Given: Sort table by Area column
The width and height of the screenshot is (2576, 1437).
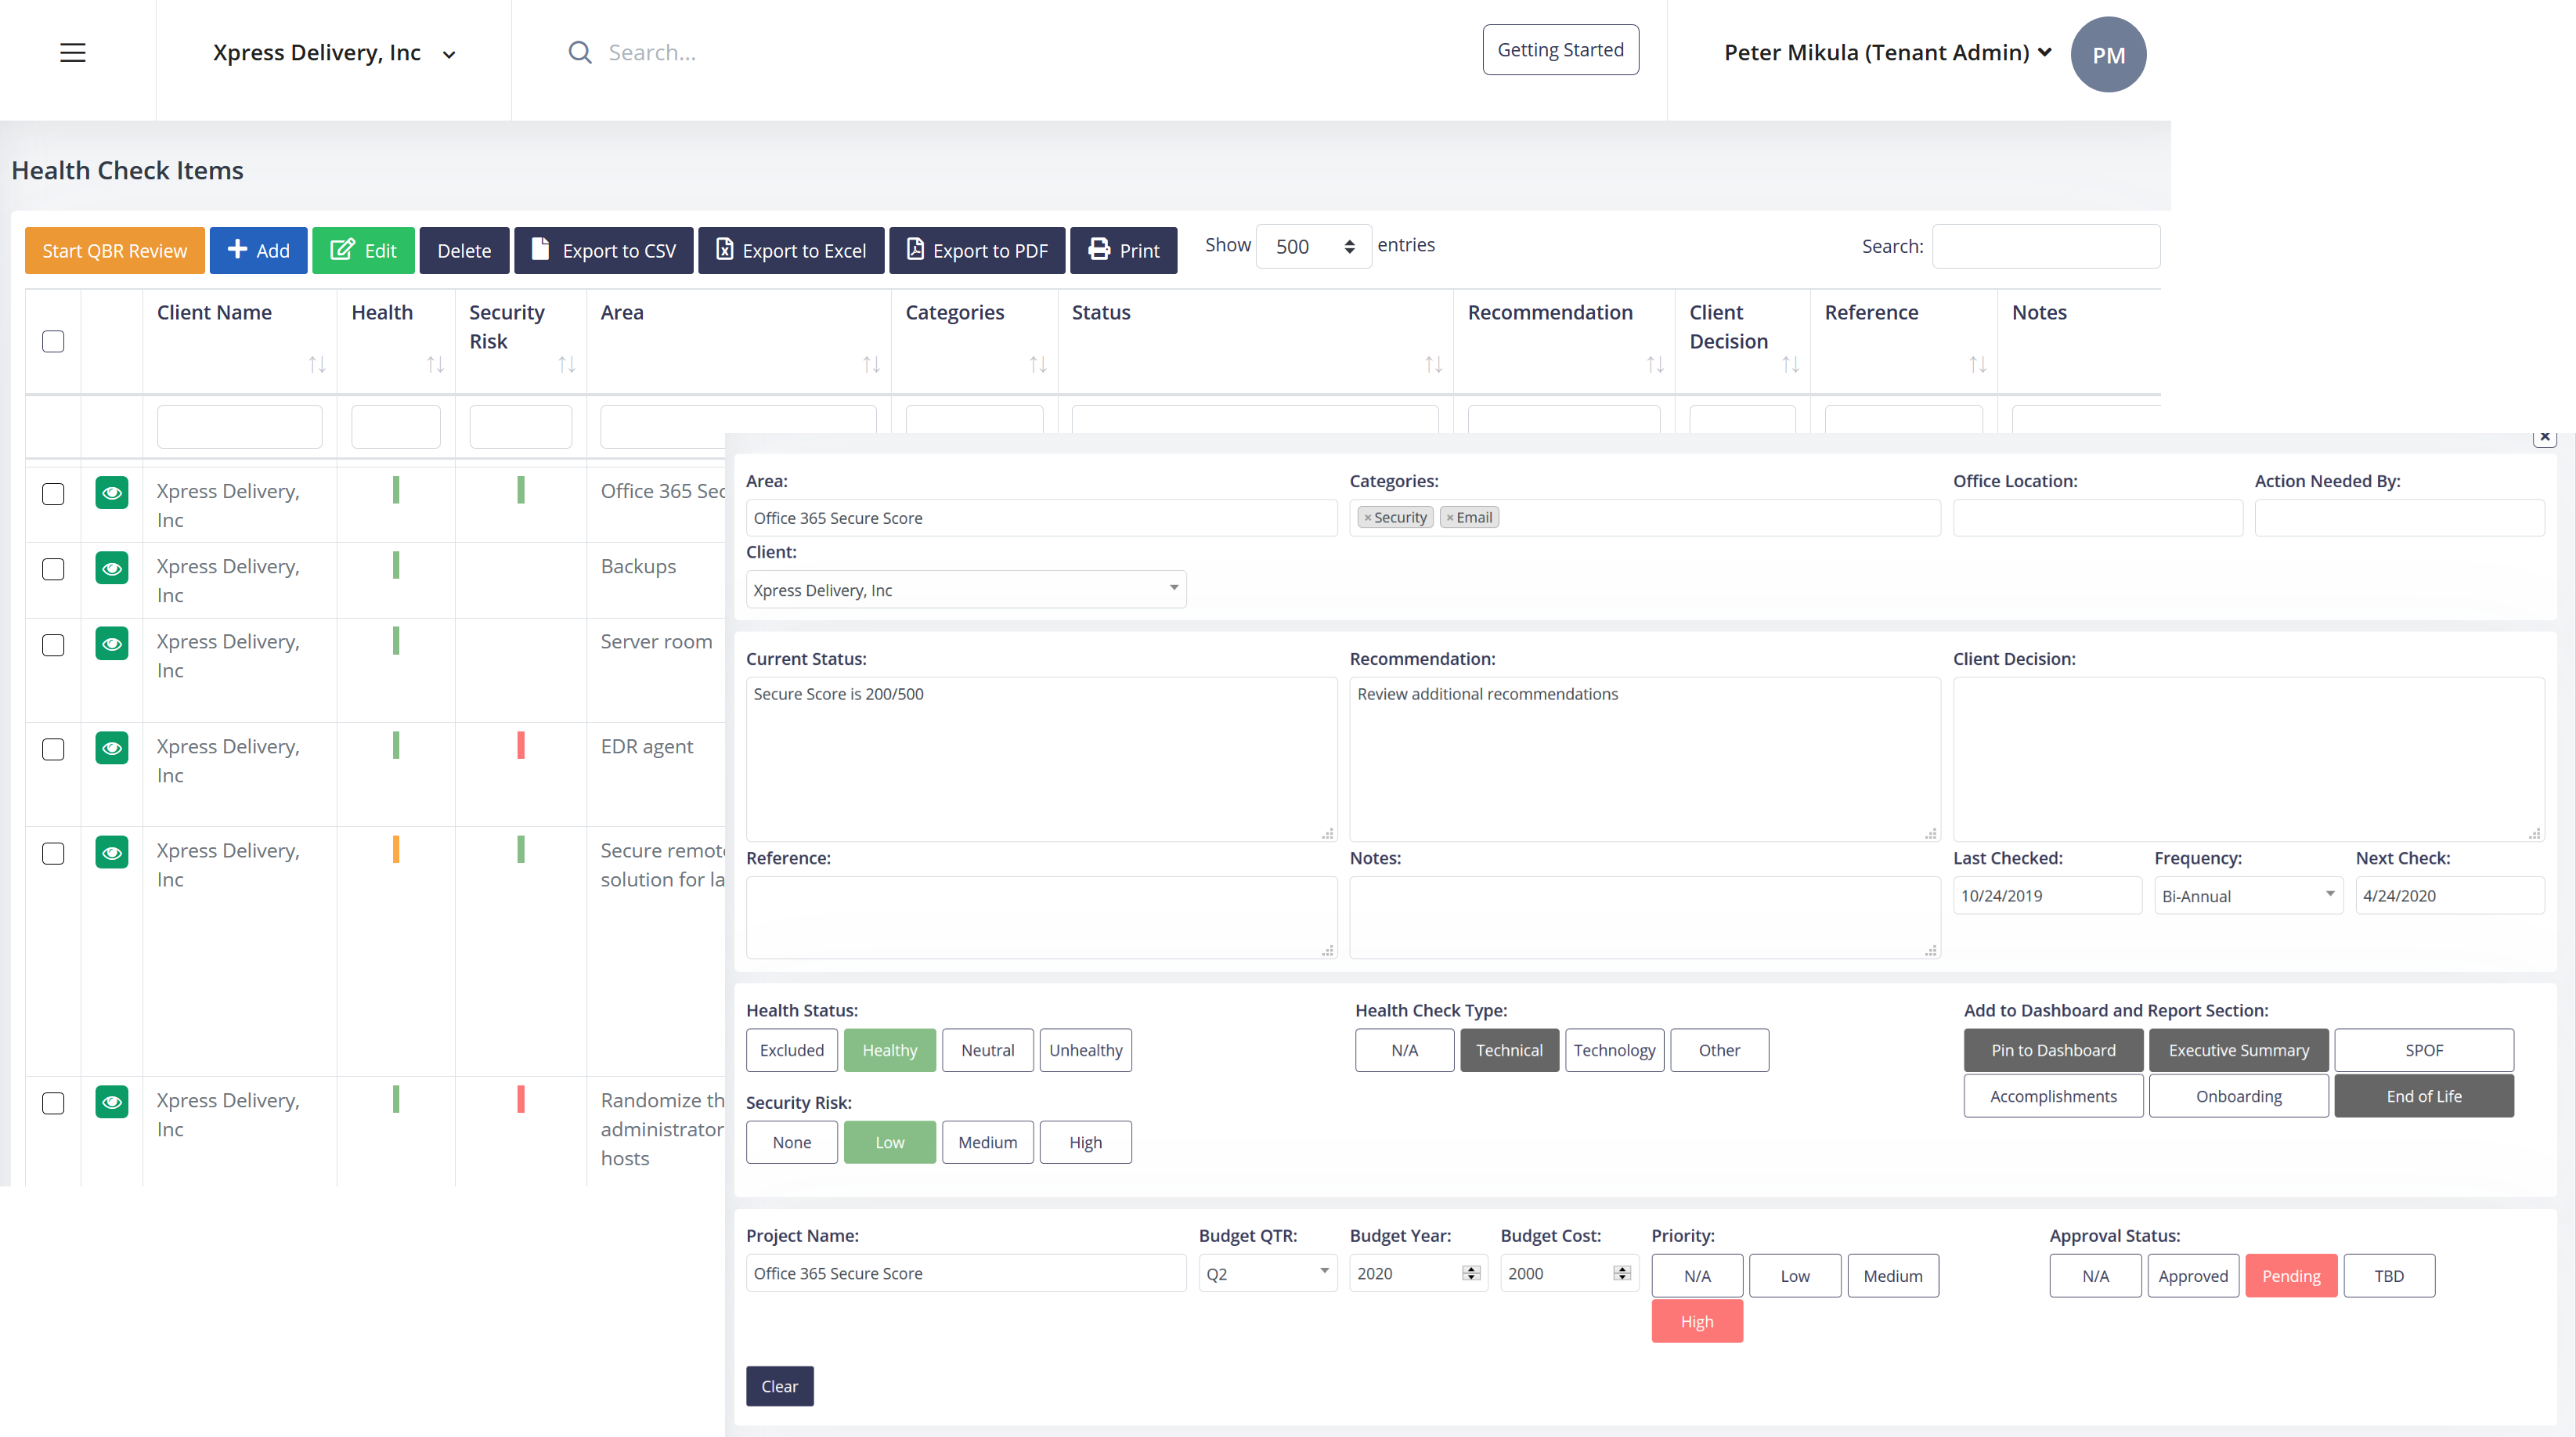Looking at the screenshot, I should pos(871,364).
